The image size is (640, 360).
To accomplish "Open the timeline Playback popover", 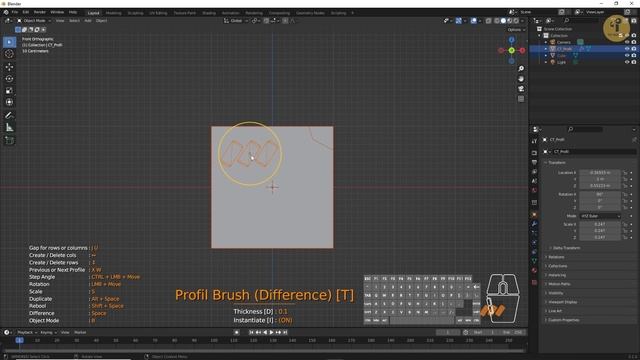I will (x=27, y=333).
